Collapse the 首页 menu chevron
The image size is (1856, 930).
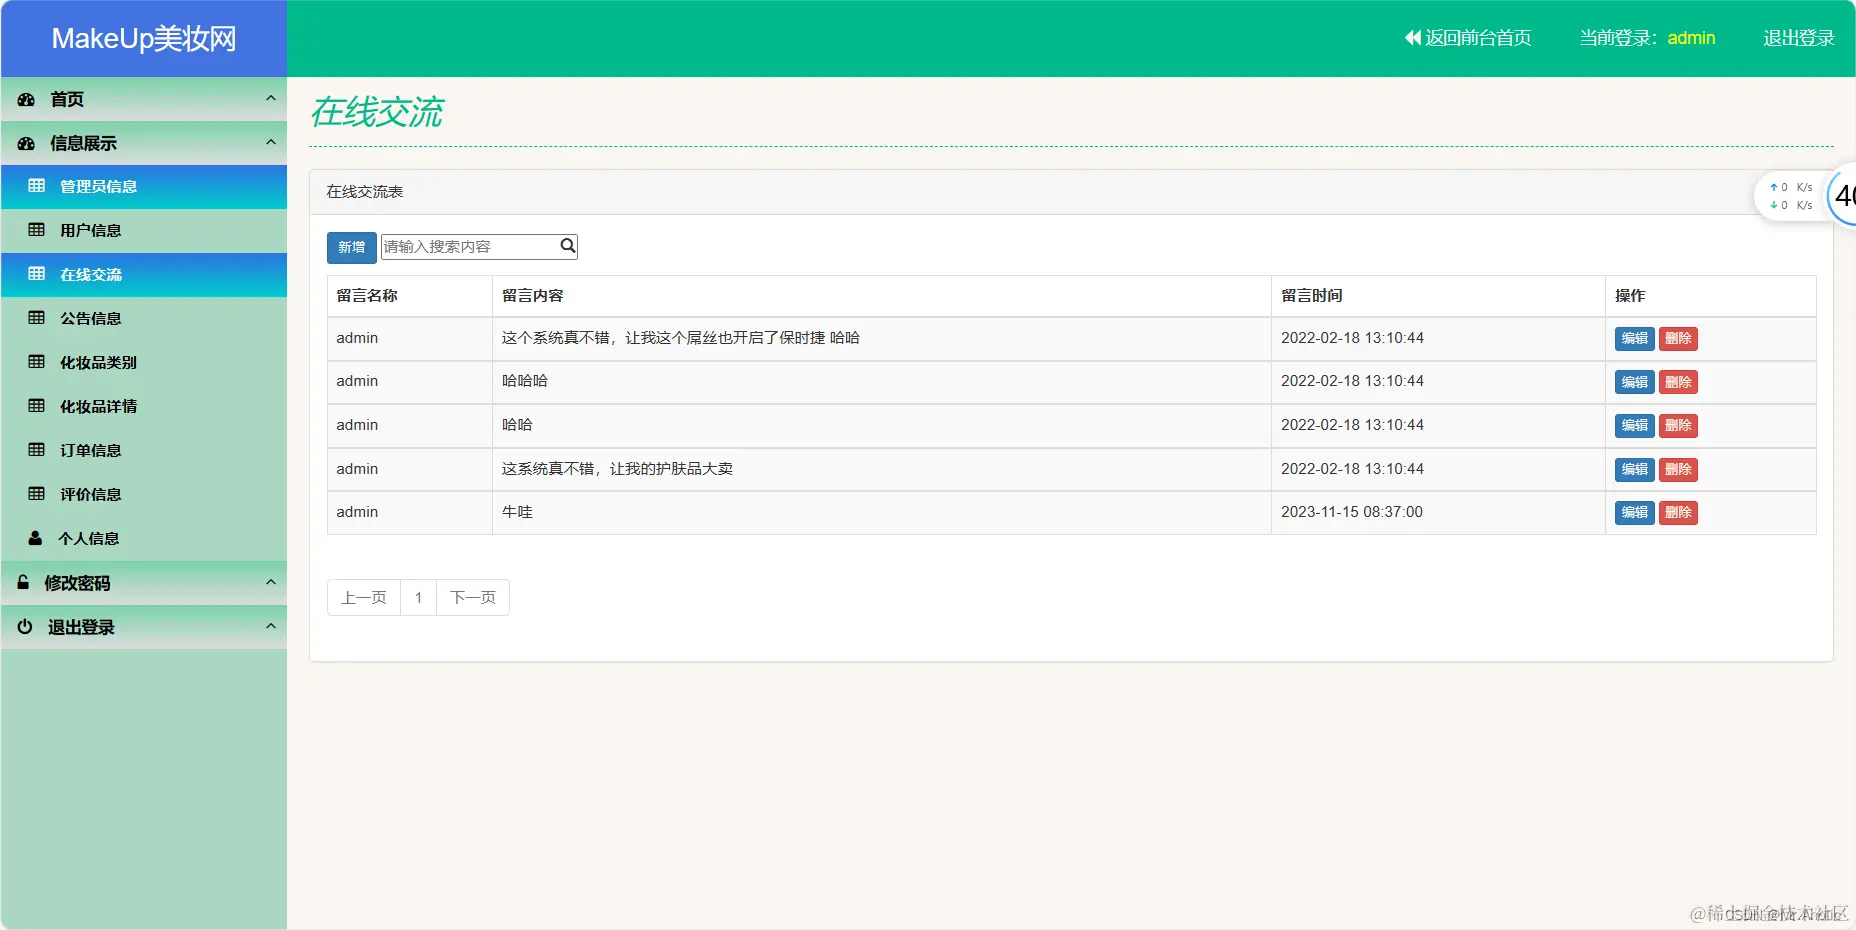270,98
